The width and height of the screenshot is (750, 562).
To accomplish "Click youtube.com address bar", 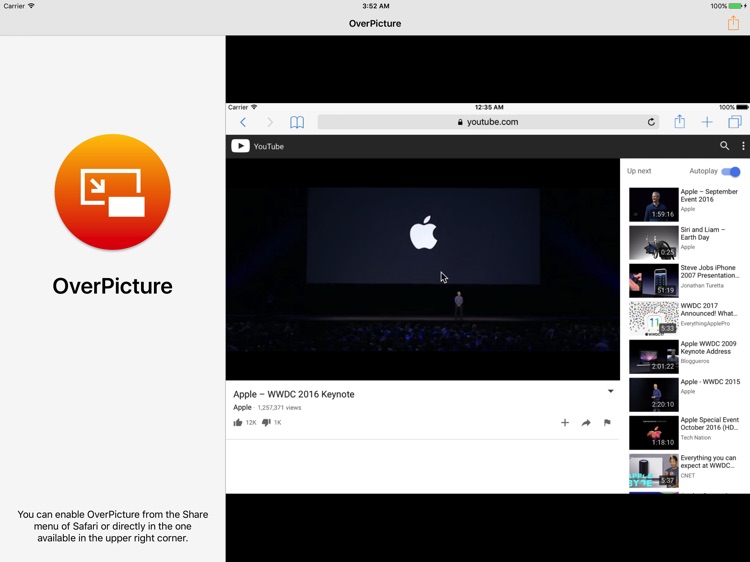I will tap(488, 122).
